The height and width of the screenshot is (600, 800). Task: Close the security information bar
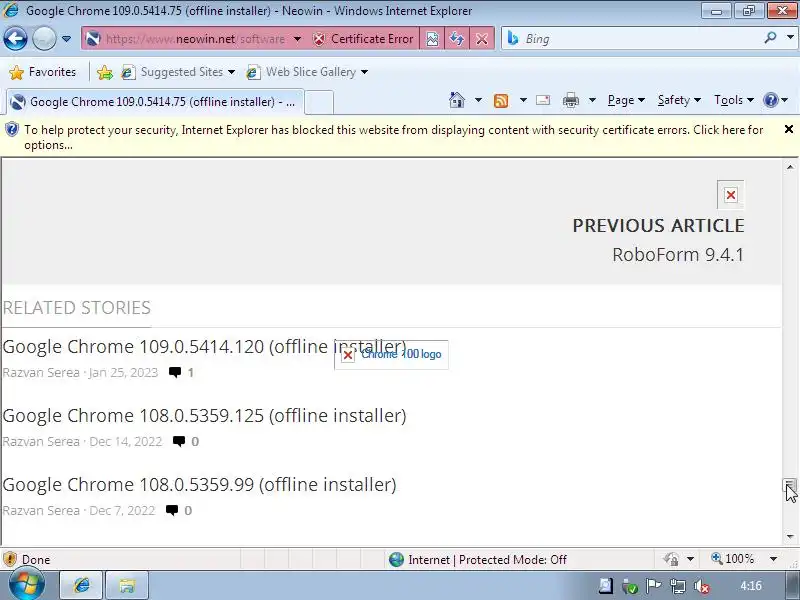pyautogui.click(x=789, y=130)
